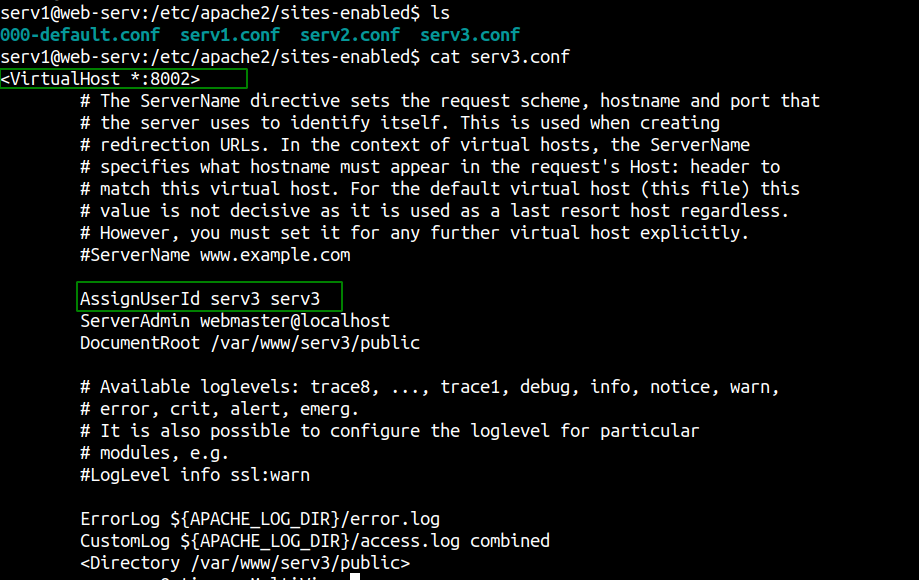
Task: Click the DocumentRoot /var/www/serv3/public line
Action: pyautogui.click(x=250, y=343)
